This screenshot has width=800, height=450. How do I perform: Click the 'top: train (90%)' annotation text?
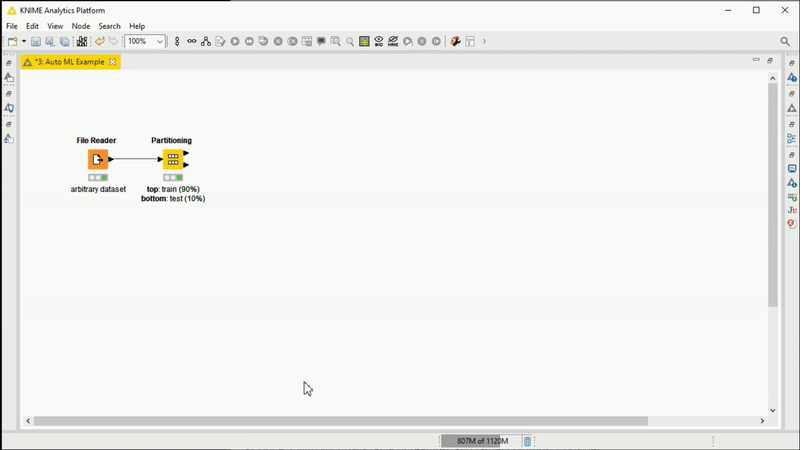[173, 189]
